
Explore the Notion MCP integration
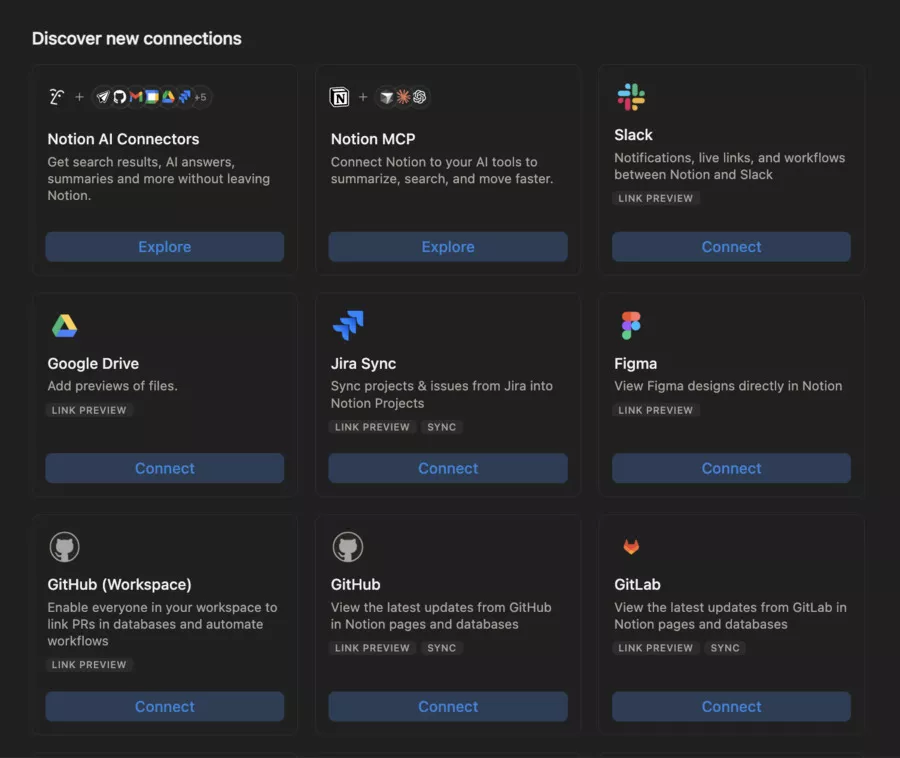coord(447,246)
